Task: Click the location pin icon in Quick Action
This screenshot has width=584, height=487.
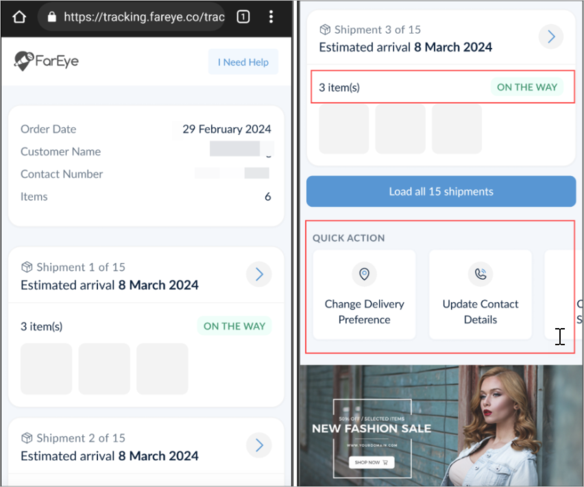Action: pos(364,274)
